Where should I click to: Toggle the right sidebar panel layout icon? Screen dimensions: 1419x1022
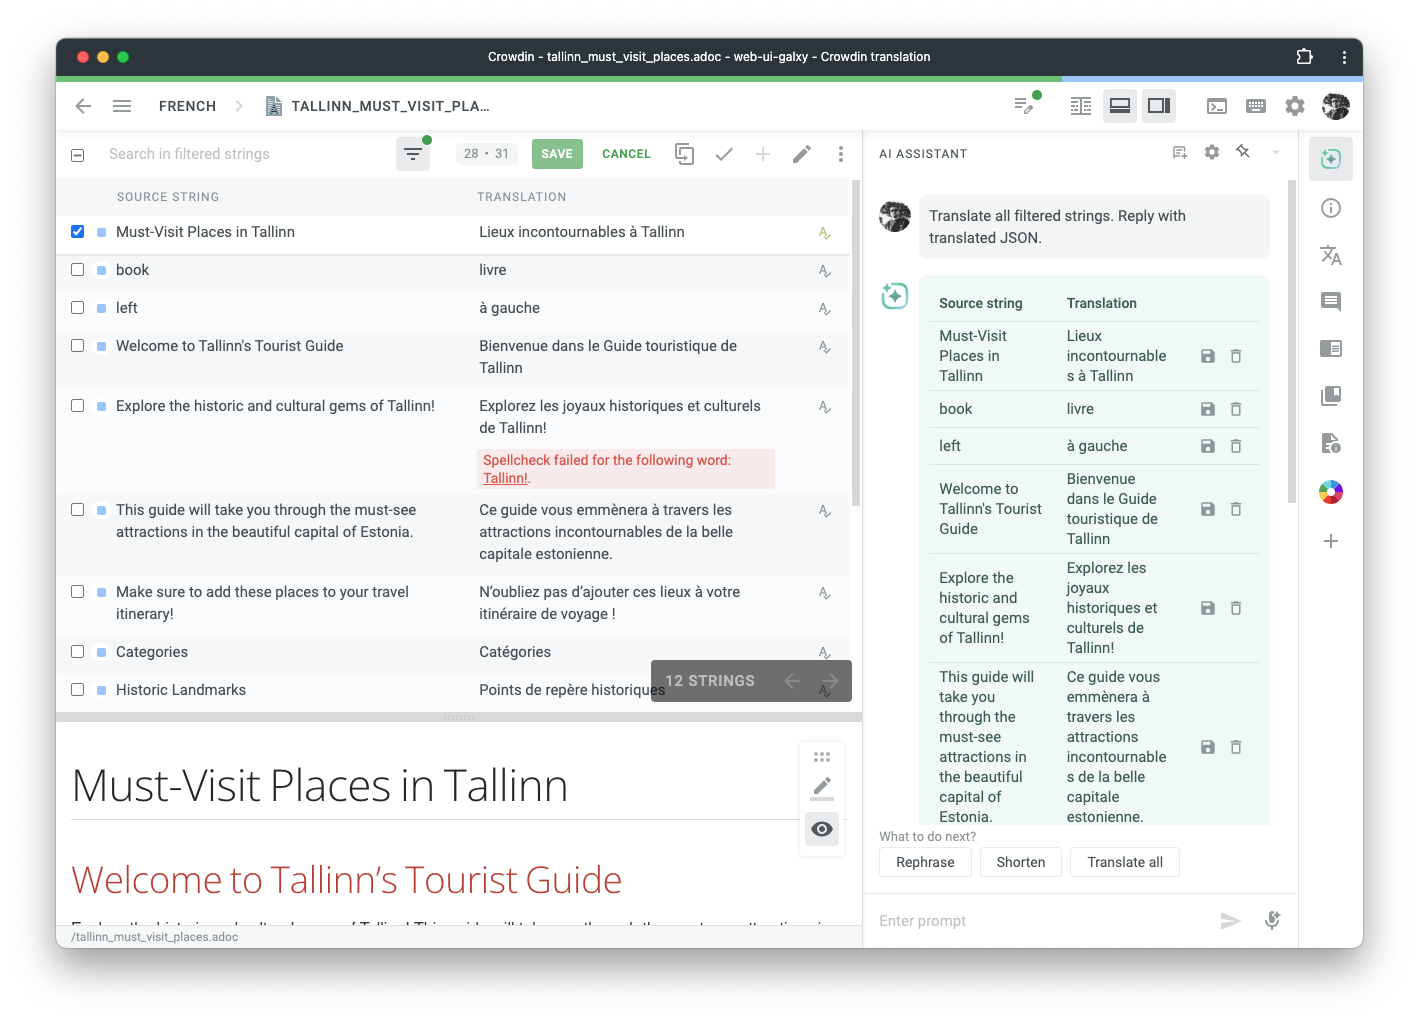tap(1159, 106)
